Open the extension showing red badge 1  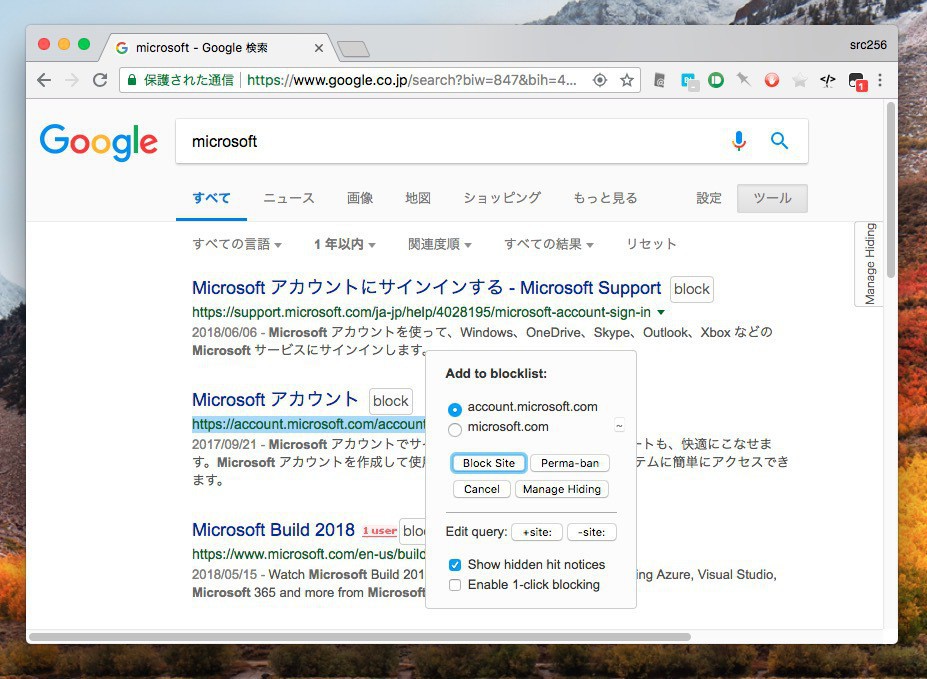(857, 82)
